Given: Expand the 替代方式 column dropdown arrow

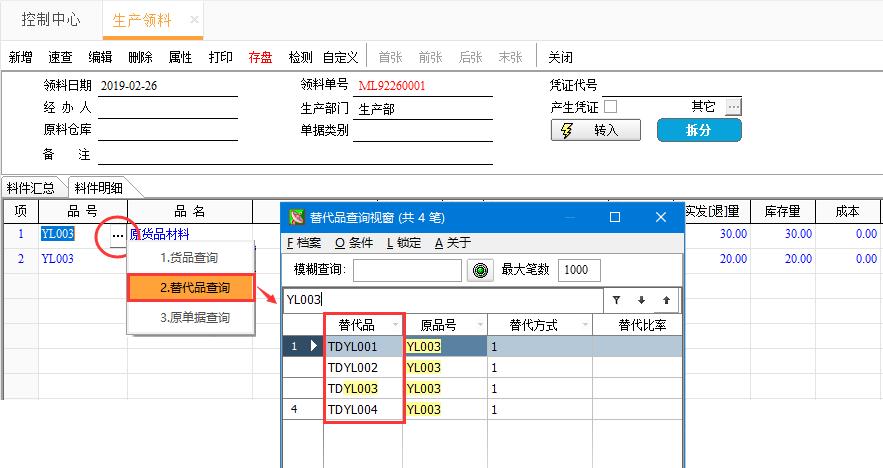Looking at the screenshot, I should [x=583, y=326].
